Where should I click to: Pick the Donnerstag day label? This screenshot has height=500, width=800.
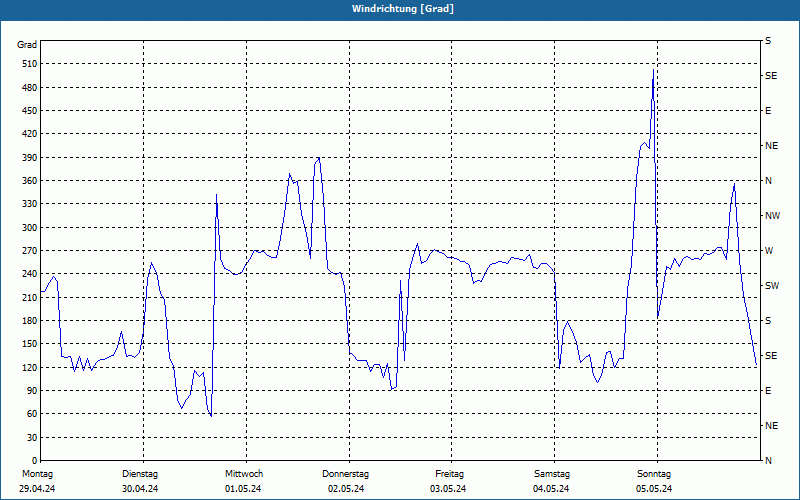click(x=345, y=474)
